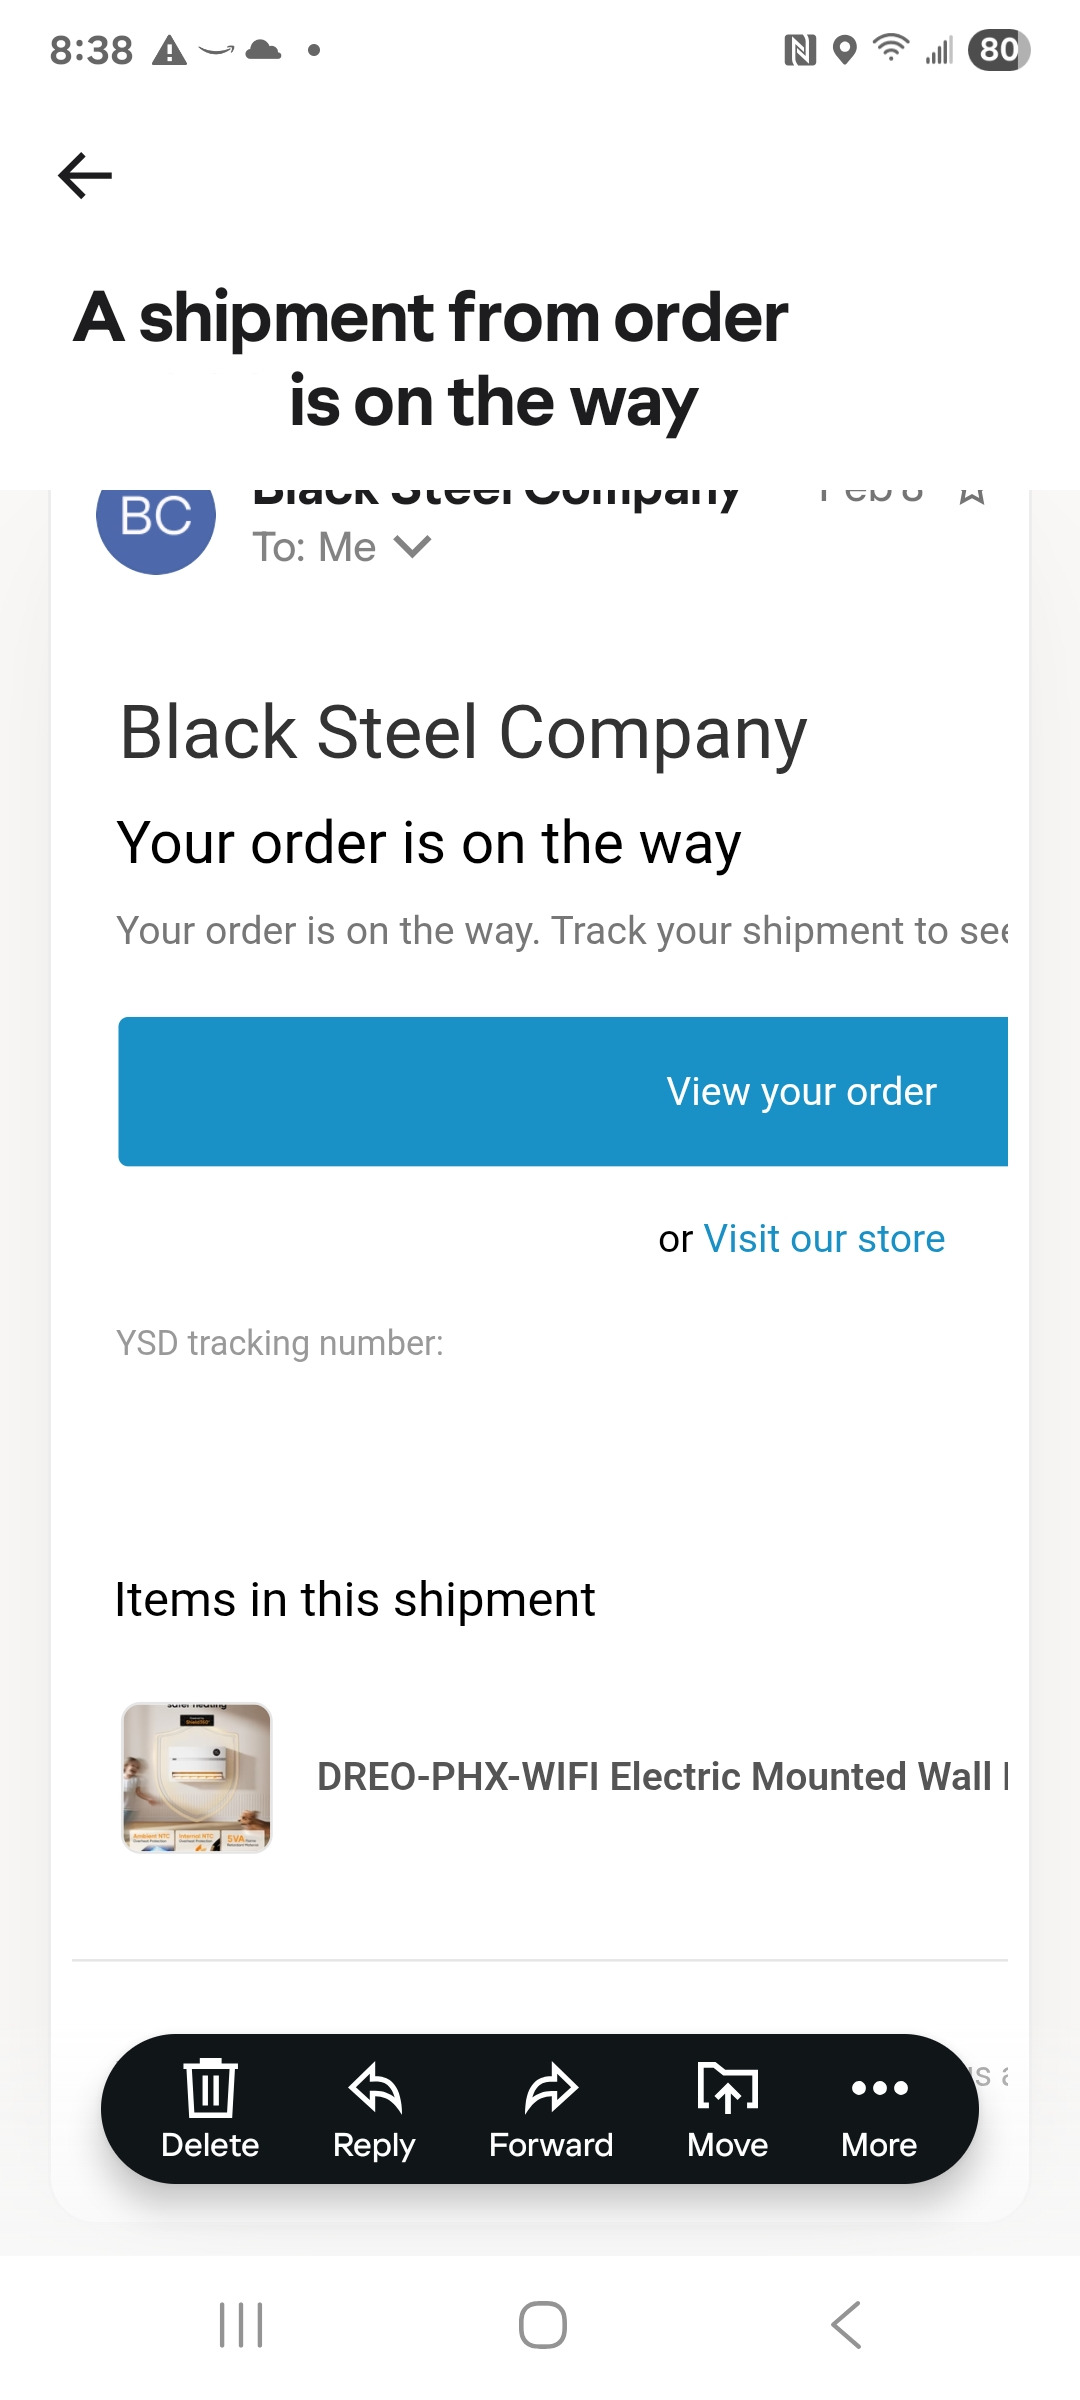Star this email from Black Steel Company
Viewport: 1080px width, 2400px height.
point(971,494)
